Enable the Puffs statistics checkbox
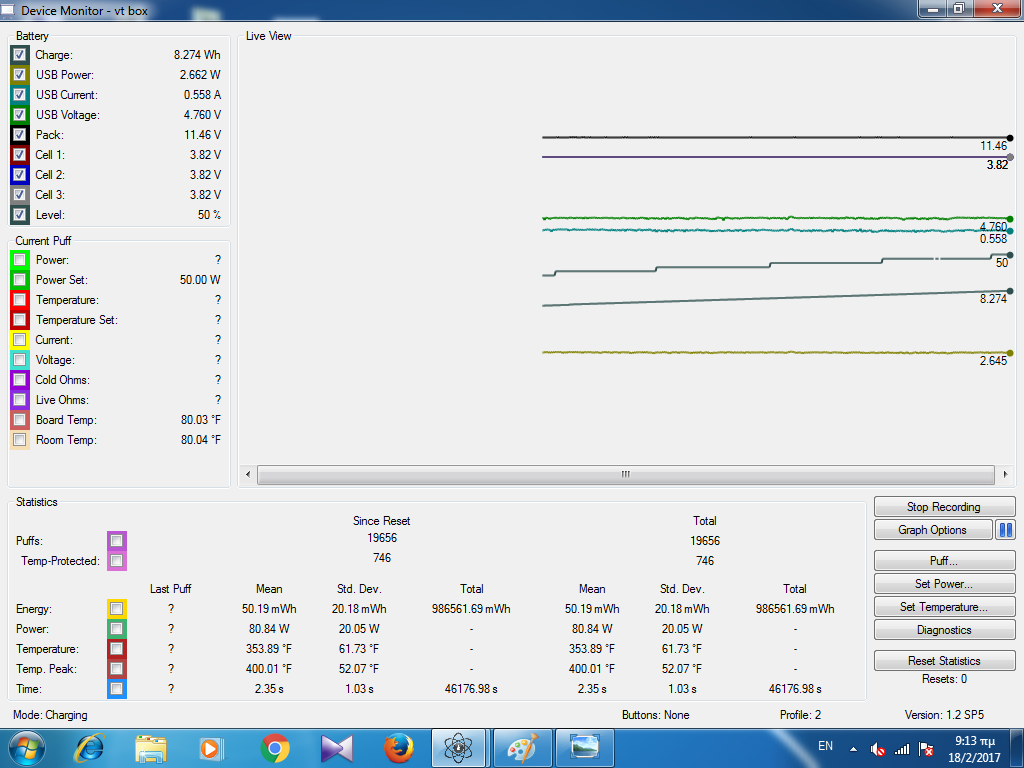This screenshot has width=1024, height=768. coord(117,541)
